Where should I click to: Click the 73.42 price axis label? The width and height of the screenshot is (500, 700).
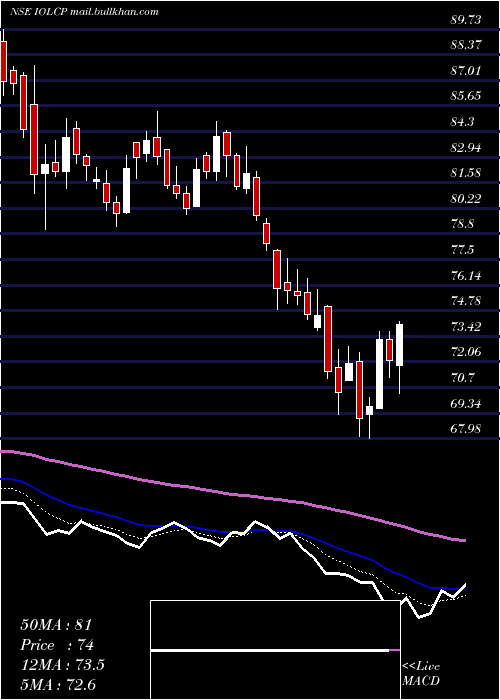tap(467, 327)
